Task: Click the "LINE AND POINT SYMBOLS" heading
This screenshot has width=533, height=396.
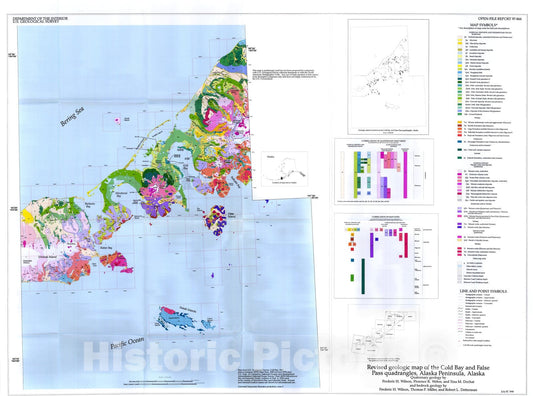Action: click(x=483, y=291)
